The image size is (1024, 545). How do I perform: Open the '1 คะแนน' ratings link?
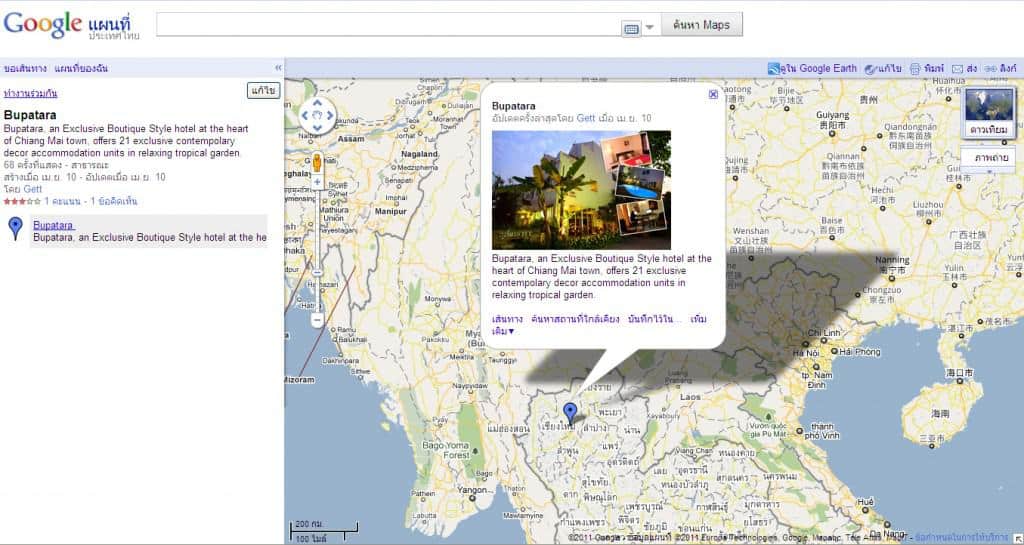(62, 201)
